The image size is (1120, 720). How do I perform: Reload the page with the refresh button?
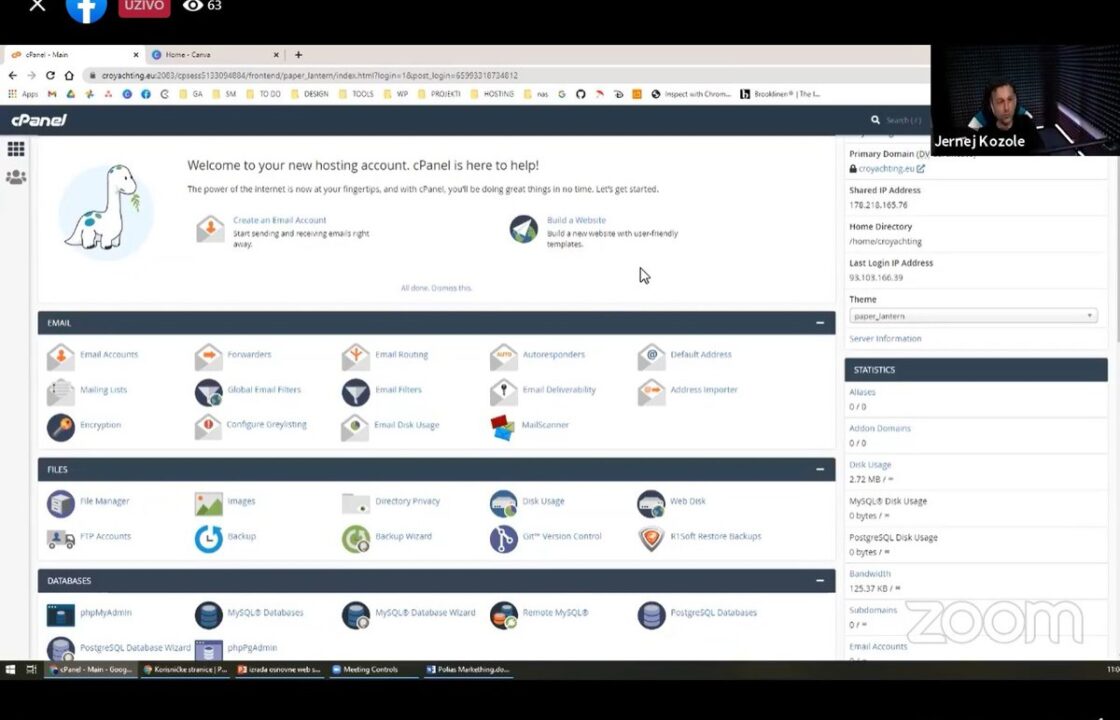50,75
